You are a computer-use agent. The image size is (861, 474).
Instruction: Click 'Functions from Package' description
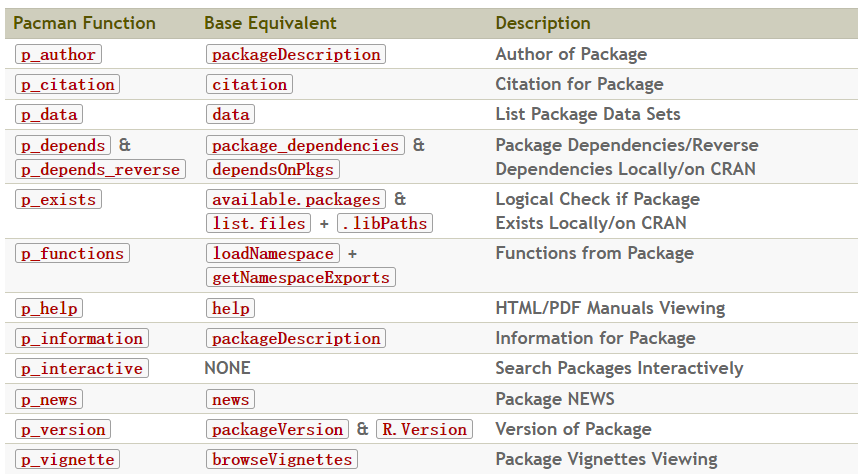pos(595,253)
